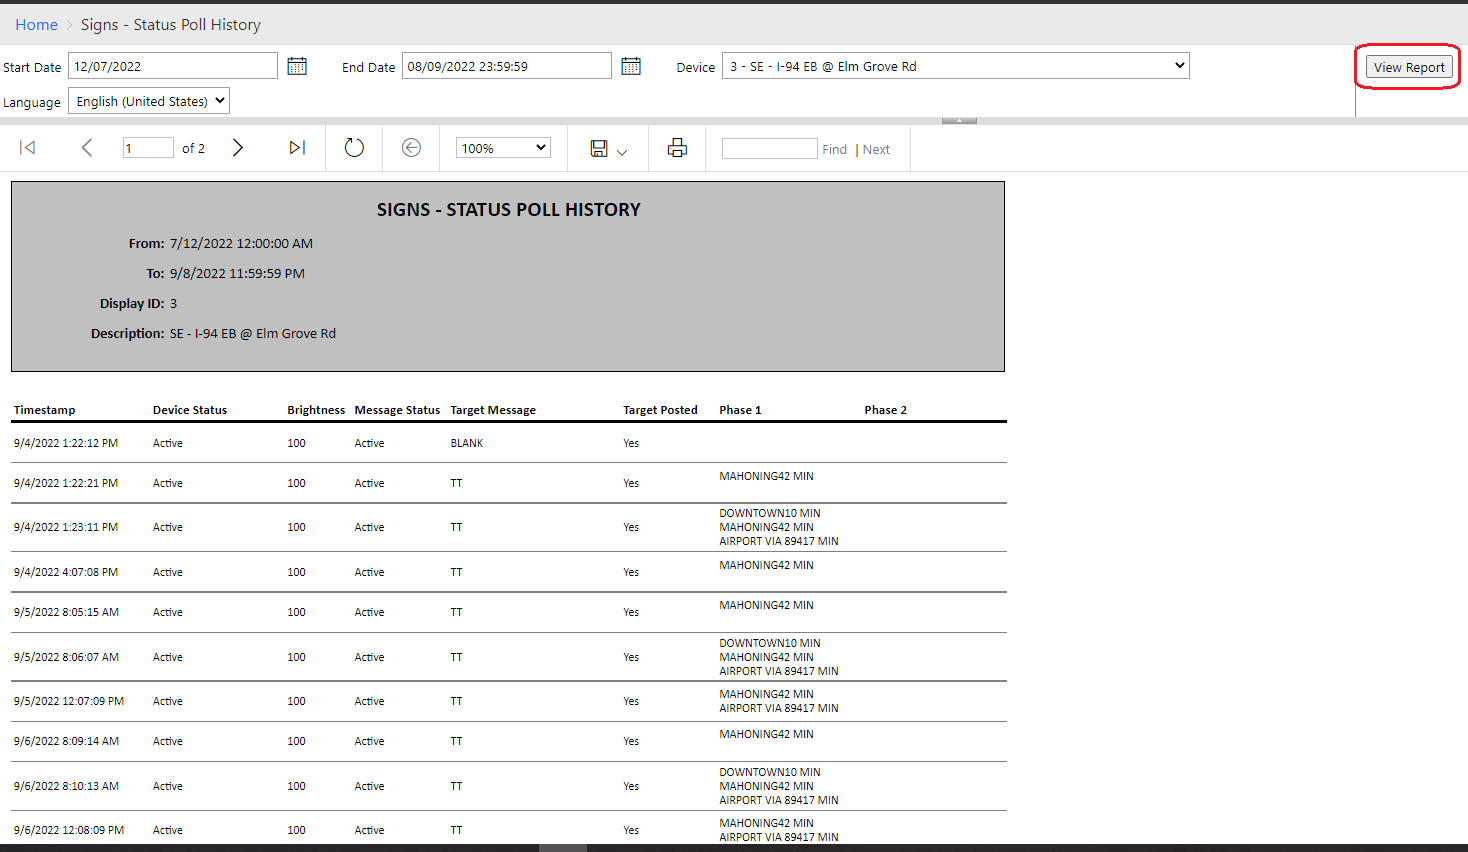Click the current page number box
Image resolution: width=1468 pixels, height=852 pixels.
[148, 148]
